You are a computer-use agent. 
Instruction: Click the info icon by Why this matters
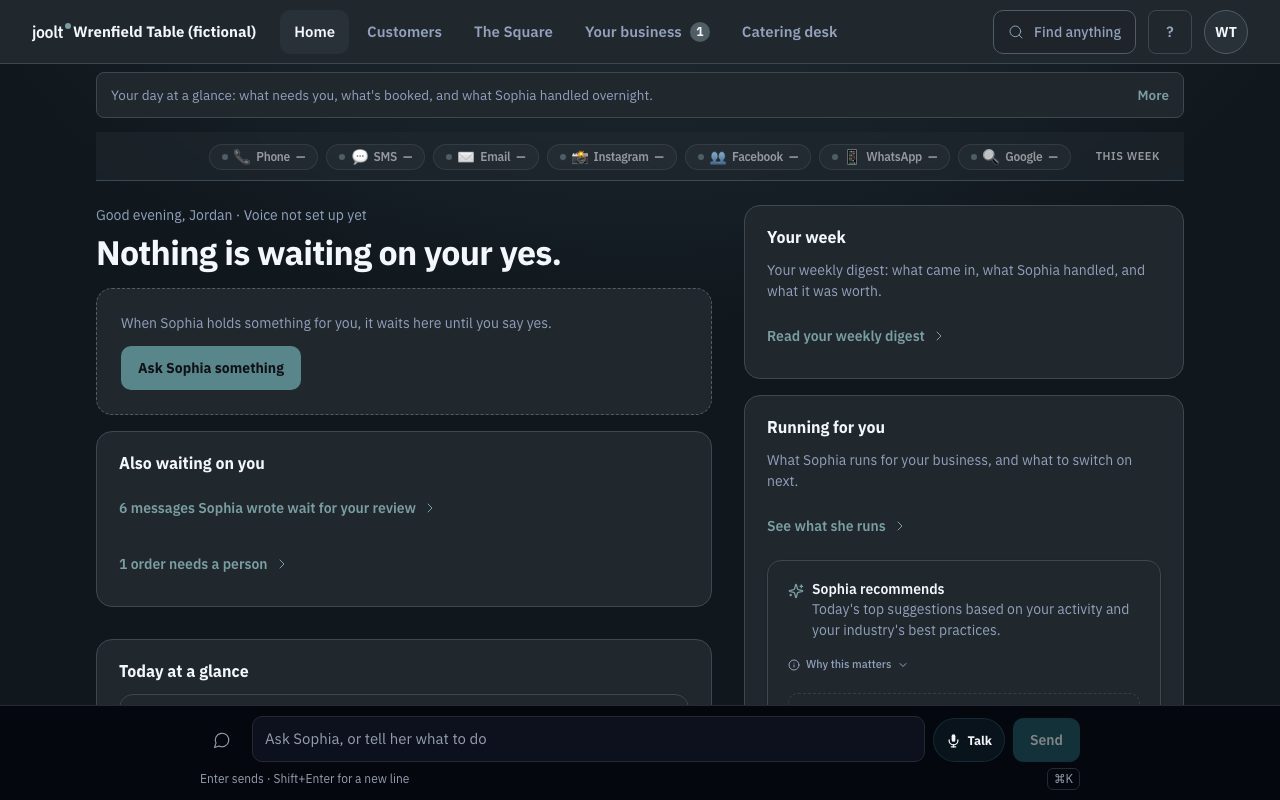pyautogui.click(x=794, y=665)
